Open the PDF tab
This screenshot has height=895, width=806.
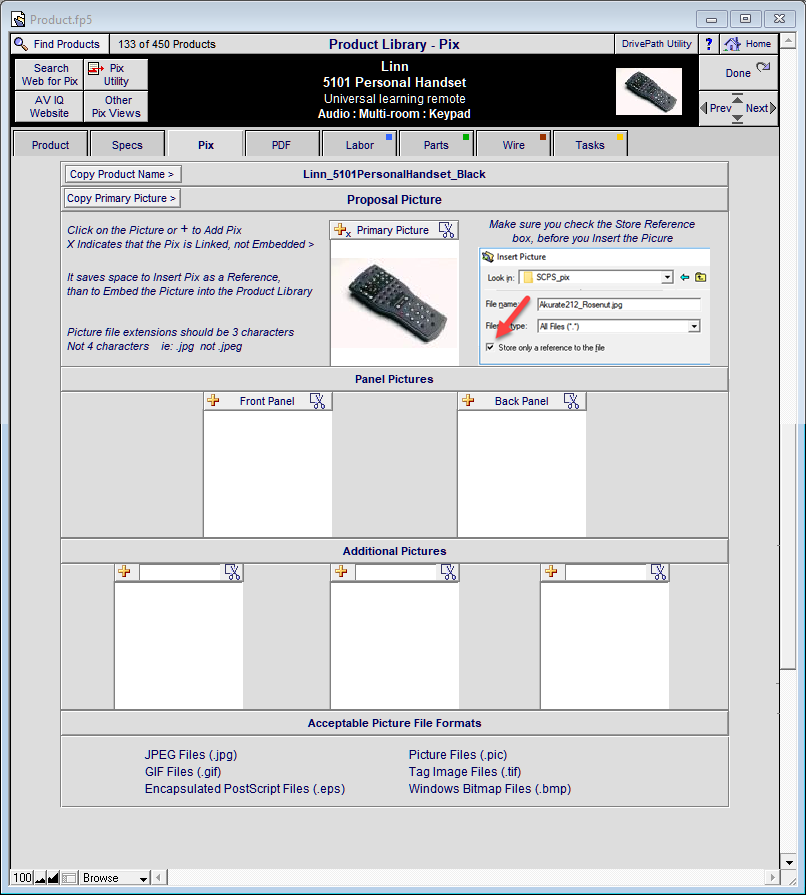[x=281, y=144]
